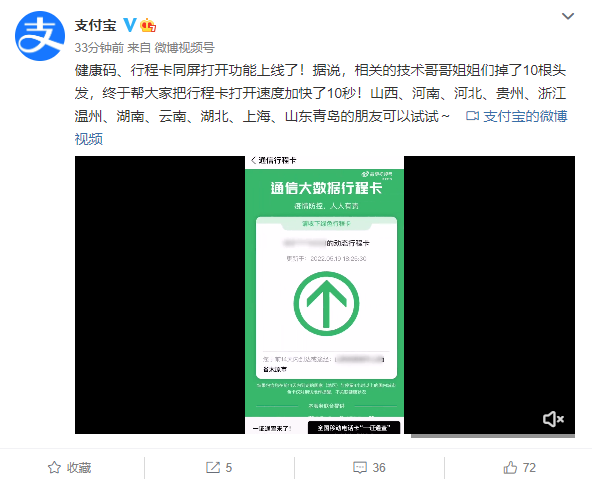The height and width of the screenshot is (483, 592).
Task: Play the 通信大数据行程卡 video thumbnail
Action: point(325,295)
